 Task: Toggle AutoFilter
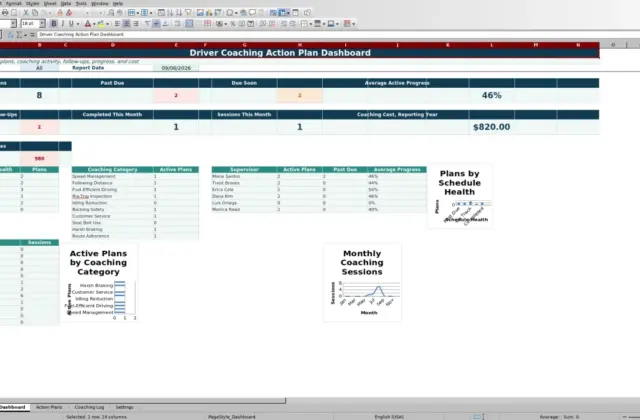point(188,13)
